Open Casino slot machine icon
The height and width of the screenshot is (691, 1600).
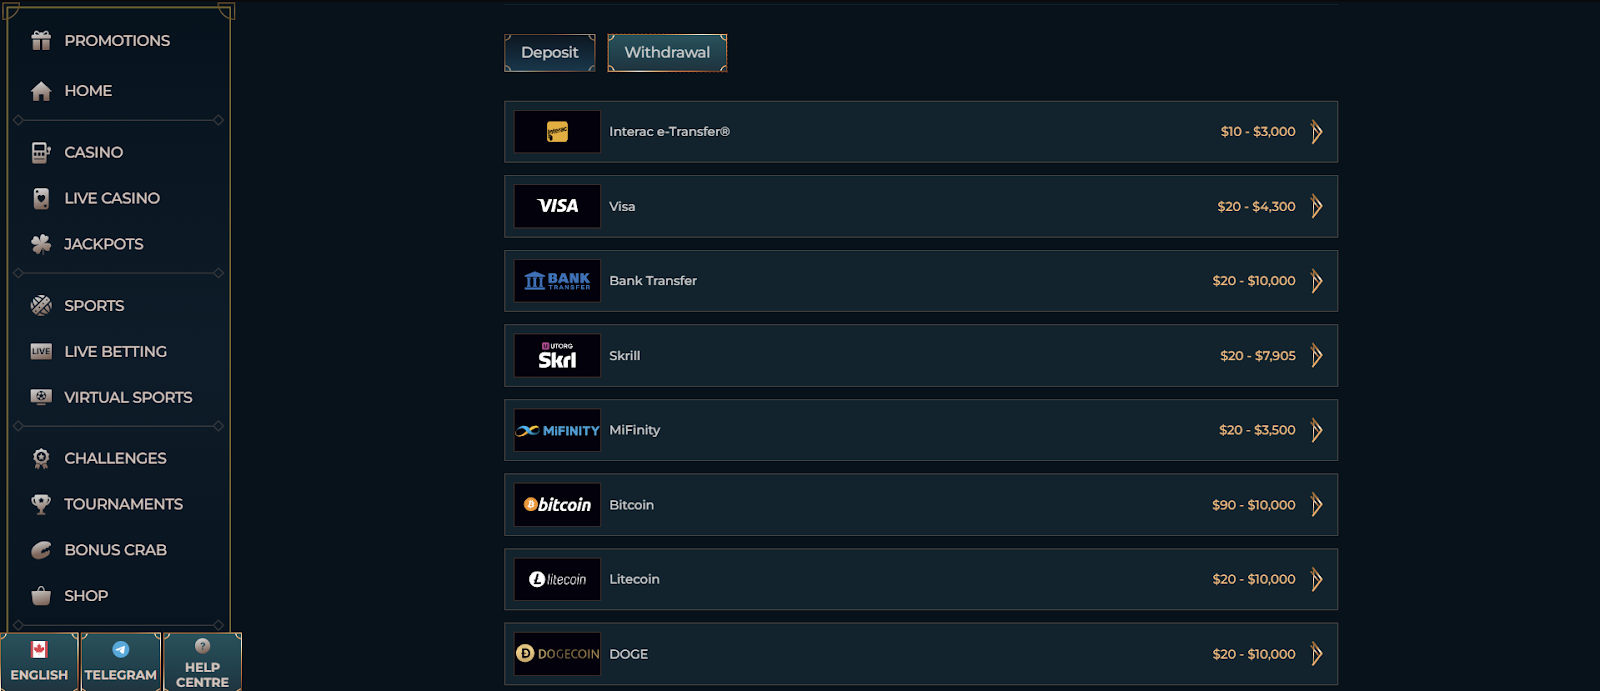41,152
